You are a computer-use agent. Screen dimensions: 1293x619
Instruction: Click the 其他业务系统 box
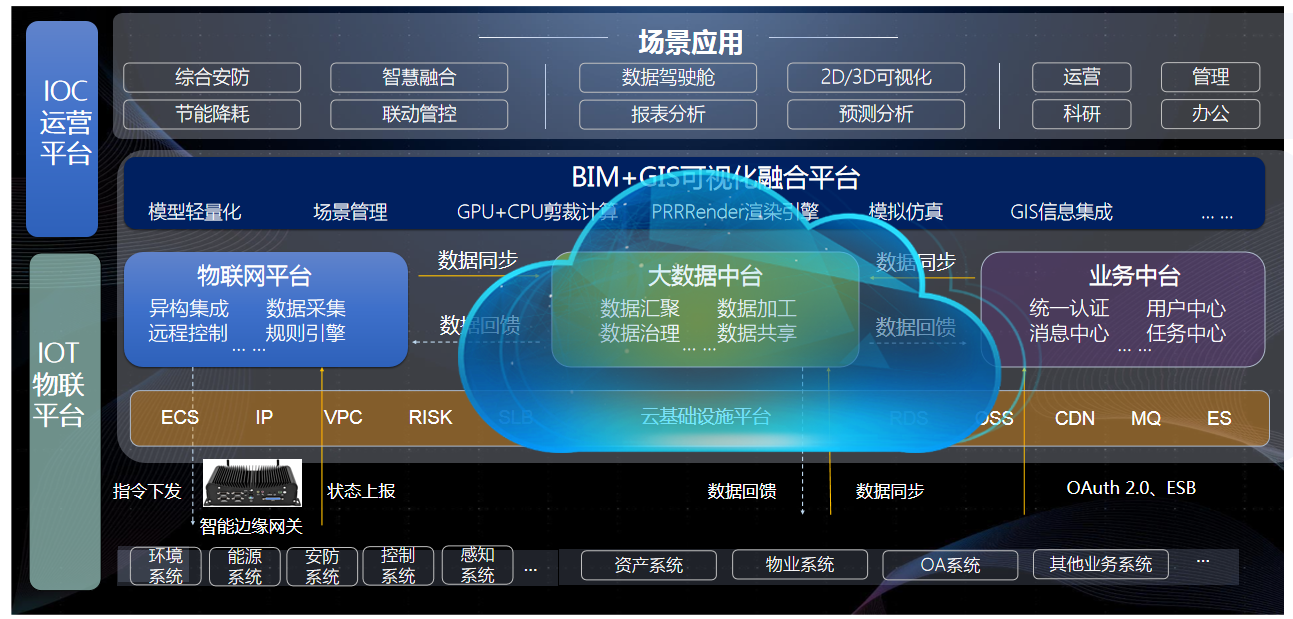coord(1101,565)
